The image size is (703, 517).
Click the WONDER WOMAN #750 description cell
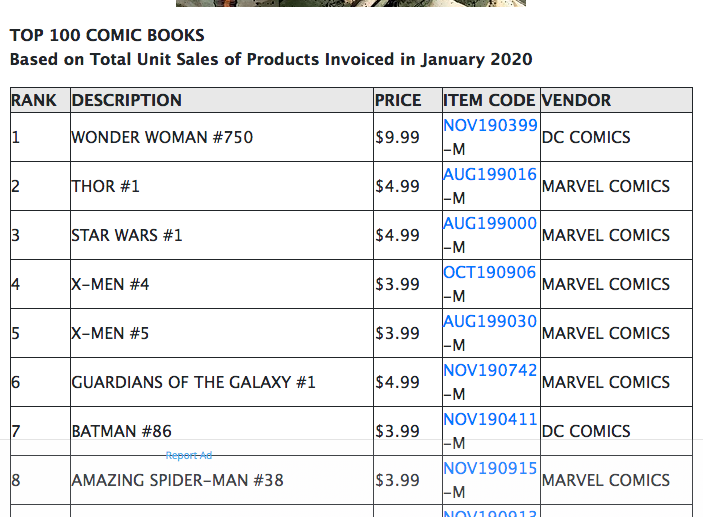(x=162, y=137)
